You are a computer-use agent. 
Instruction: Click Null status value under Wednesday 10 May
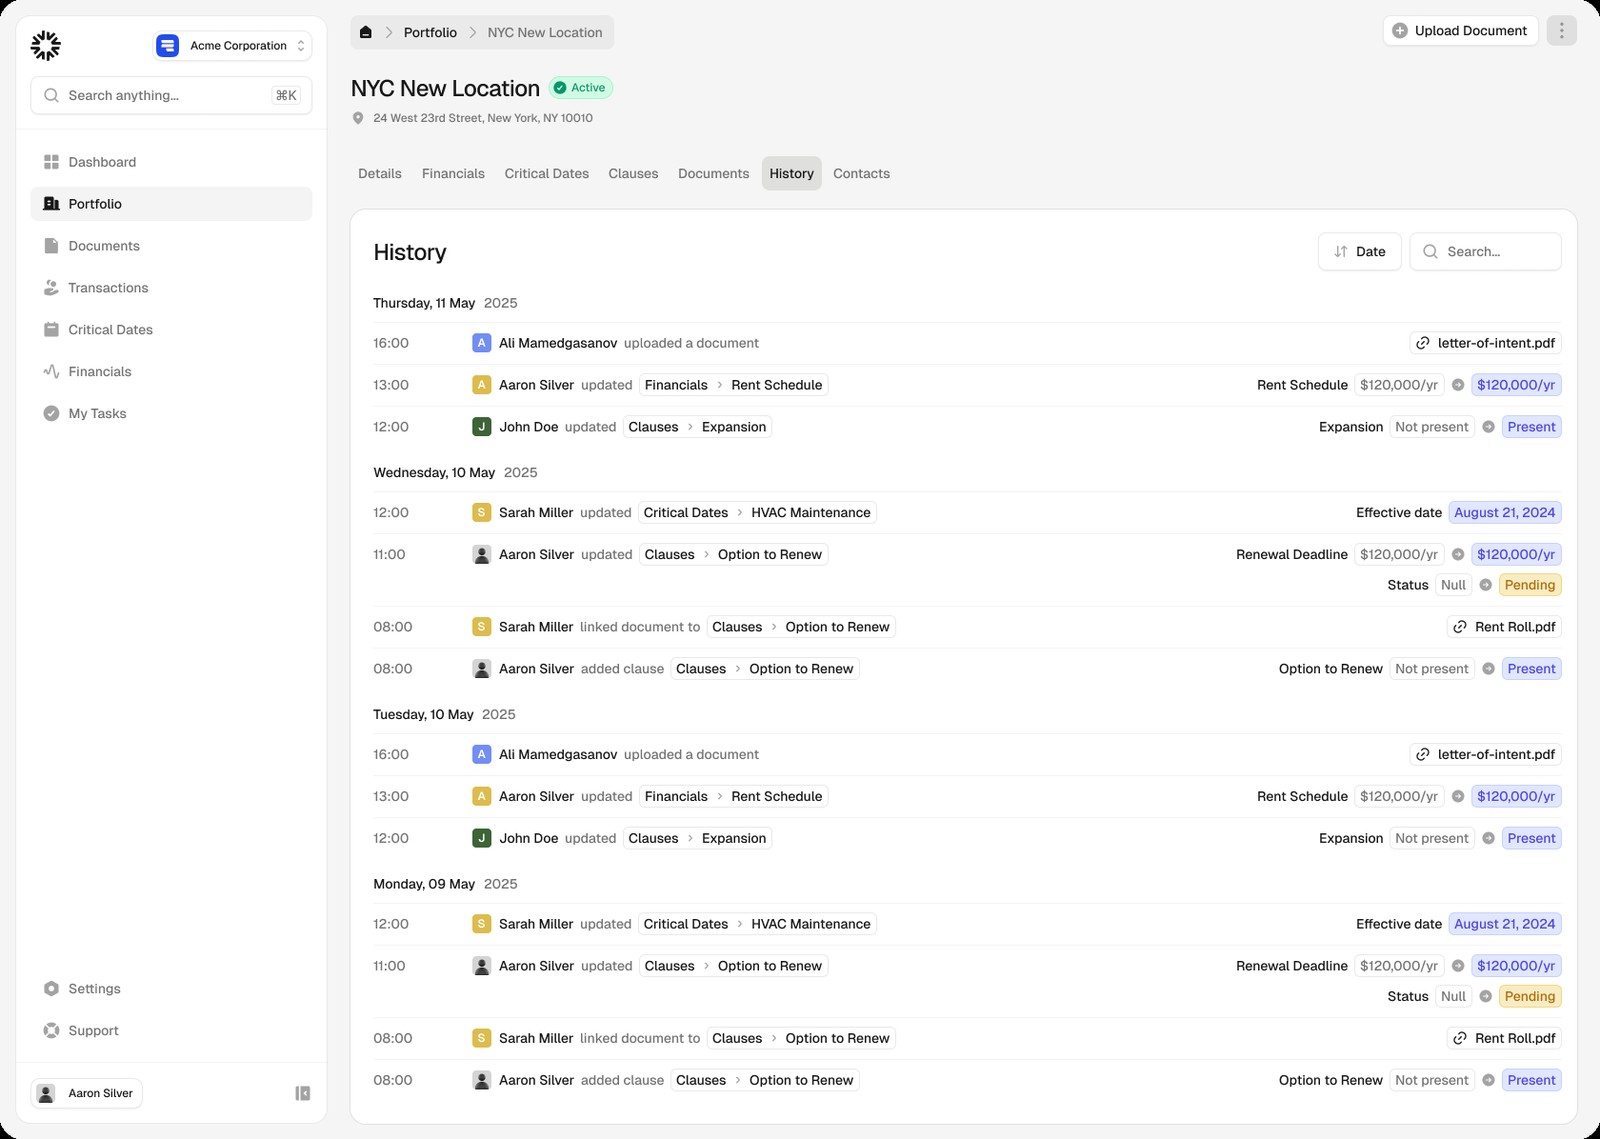pos(1453,585)
